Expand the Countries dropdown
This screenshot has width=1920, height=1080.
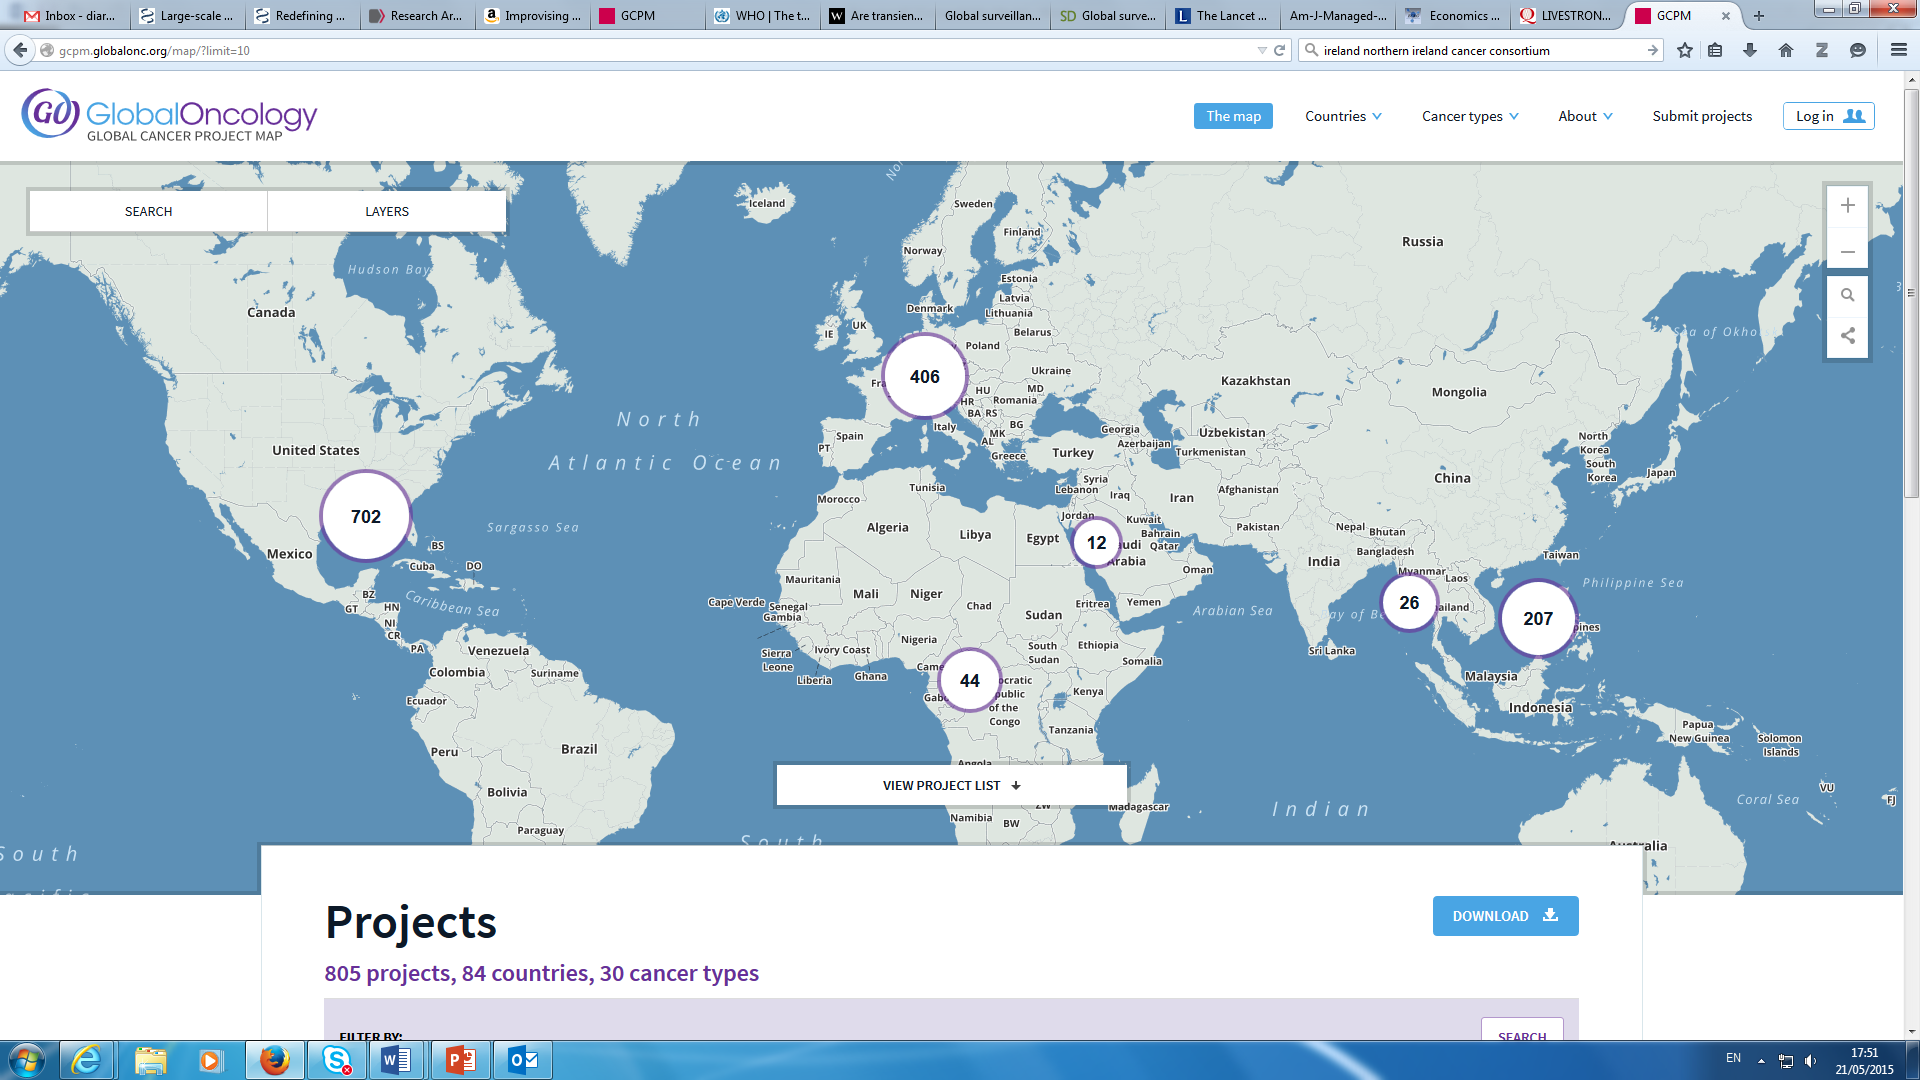(x=1343, y=116)
